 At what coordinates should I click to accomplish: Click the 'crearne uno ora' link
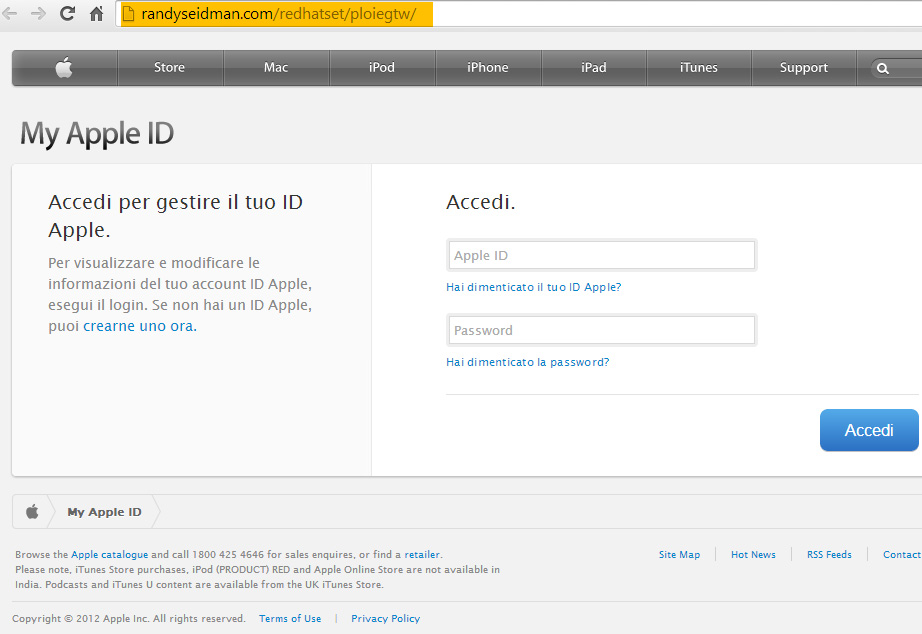pos(138,326)
